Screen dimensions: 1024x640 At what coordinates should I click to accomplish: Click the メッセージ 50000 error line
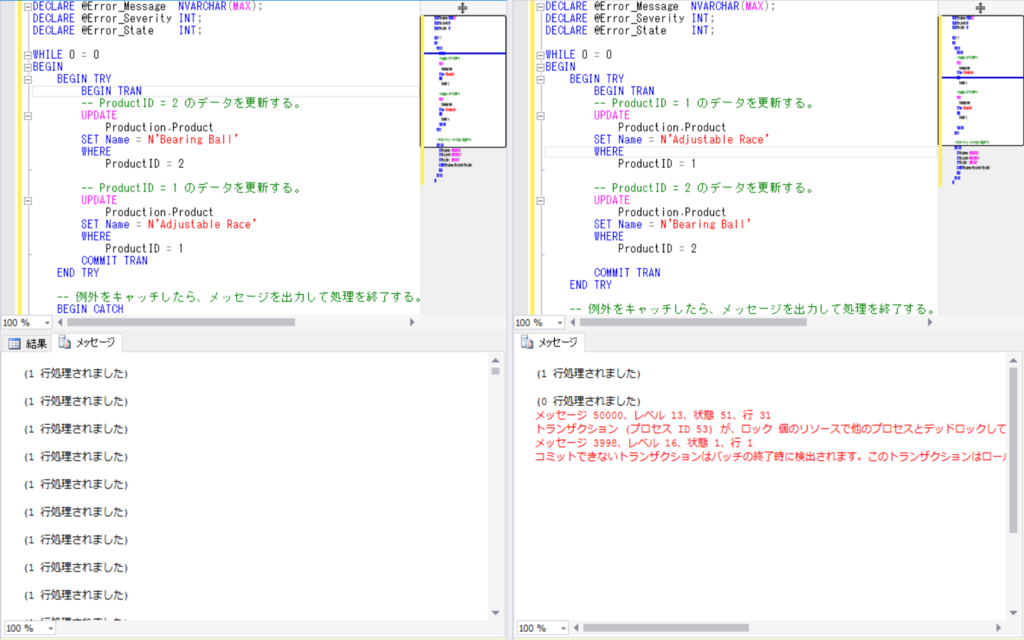coord(653,415)
